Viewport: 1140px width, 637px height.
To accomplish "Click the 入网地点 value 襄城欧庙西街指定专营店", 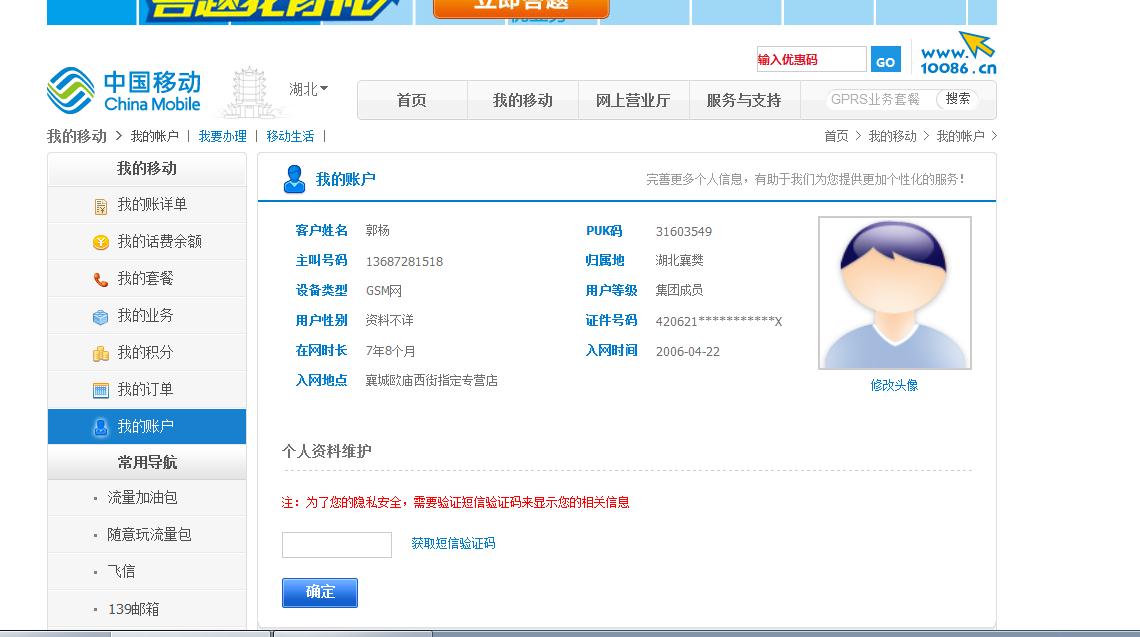I will (x=432, y=380).
